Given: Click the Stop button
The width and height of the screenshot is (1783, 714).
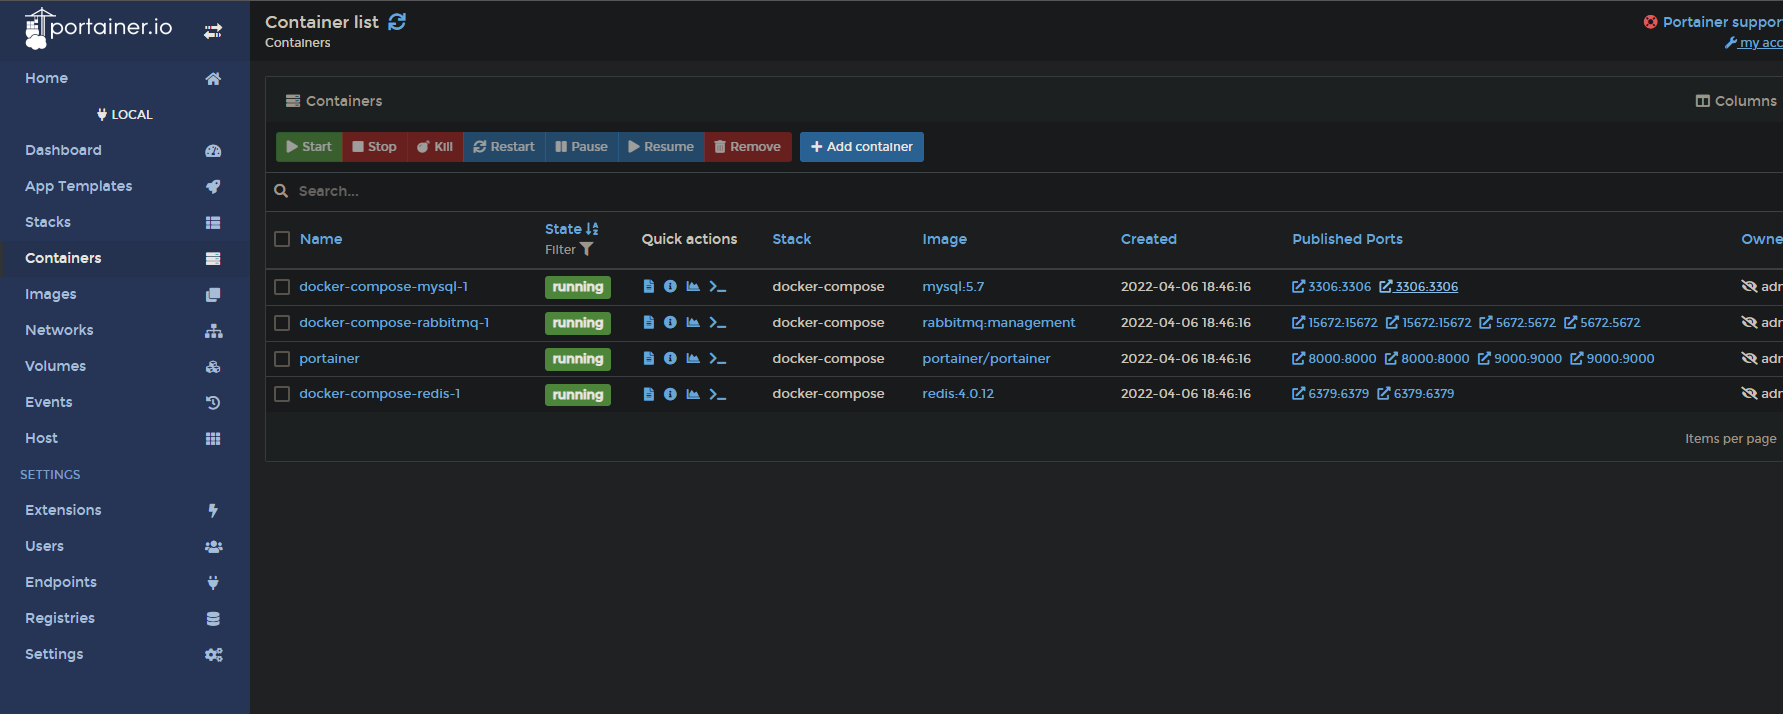Looking at the screenshot, I should pos(374,147).
